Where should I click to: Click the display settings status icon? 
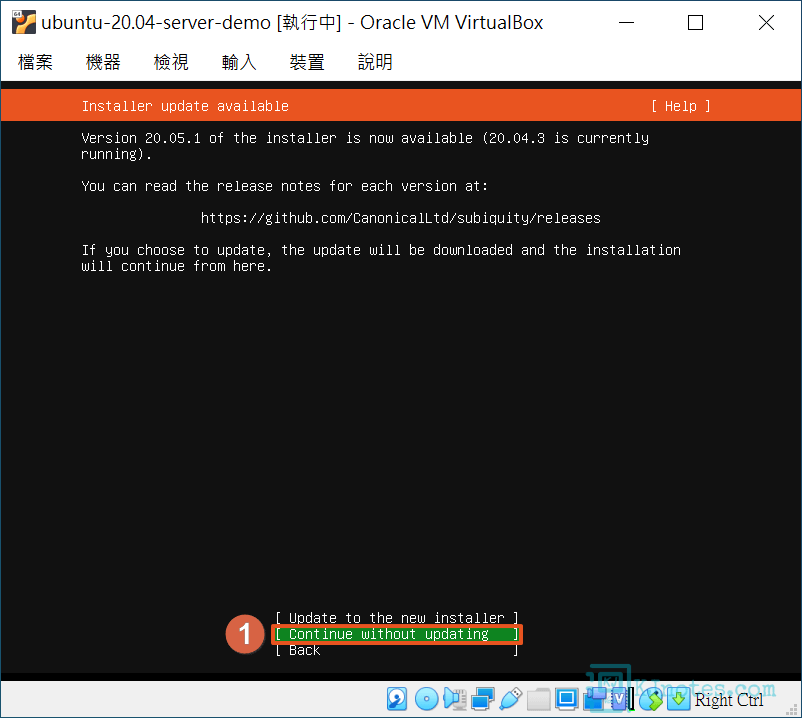pos(567,698)
